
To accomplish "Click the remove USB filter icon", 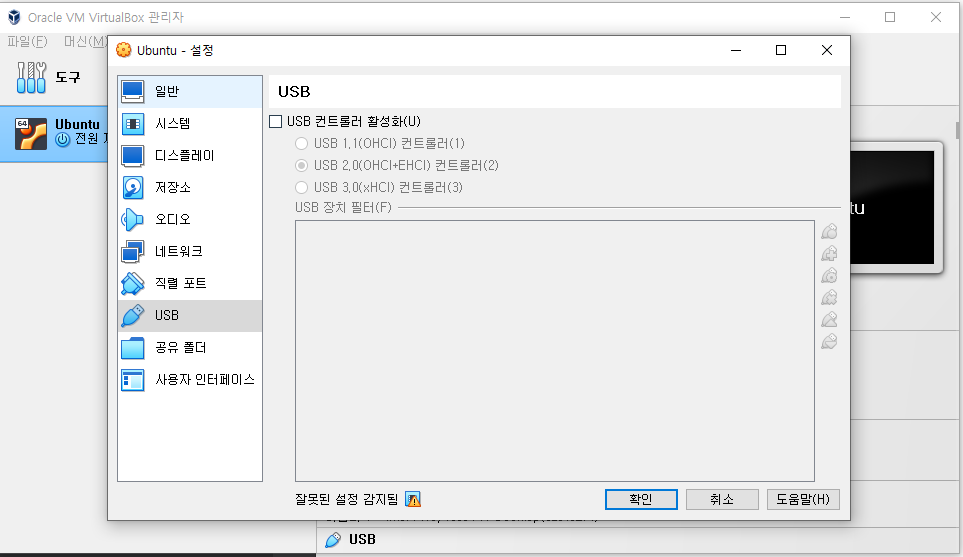I will tap(829, 298).
